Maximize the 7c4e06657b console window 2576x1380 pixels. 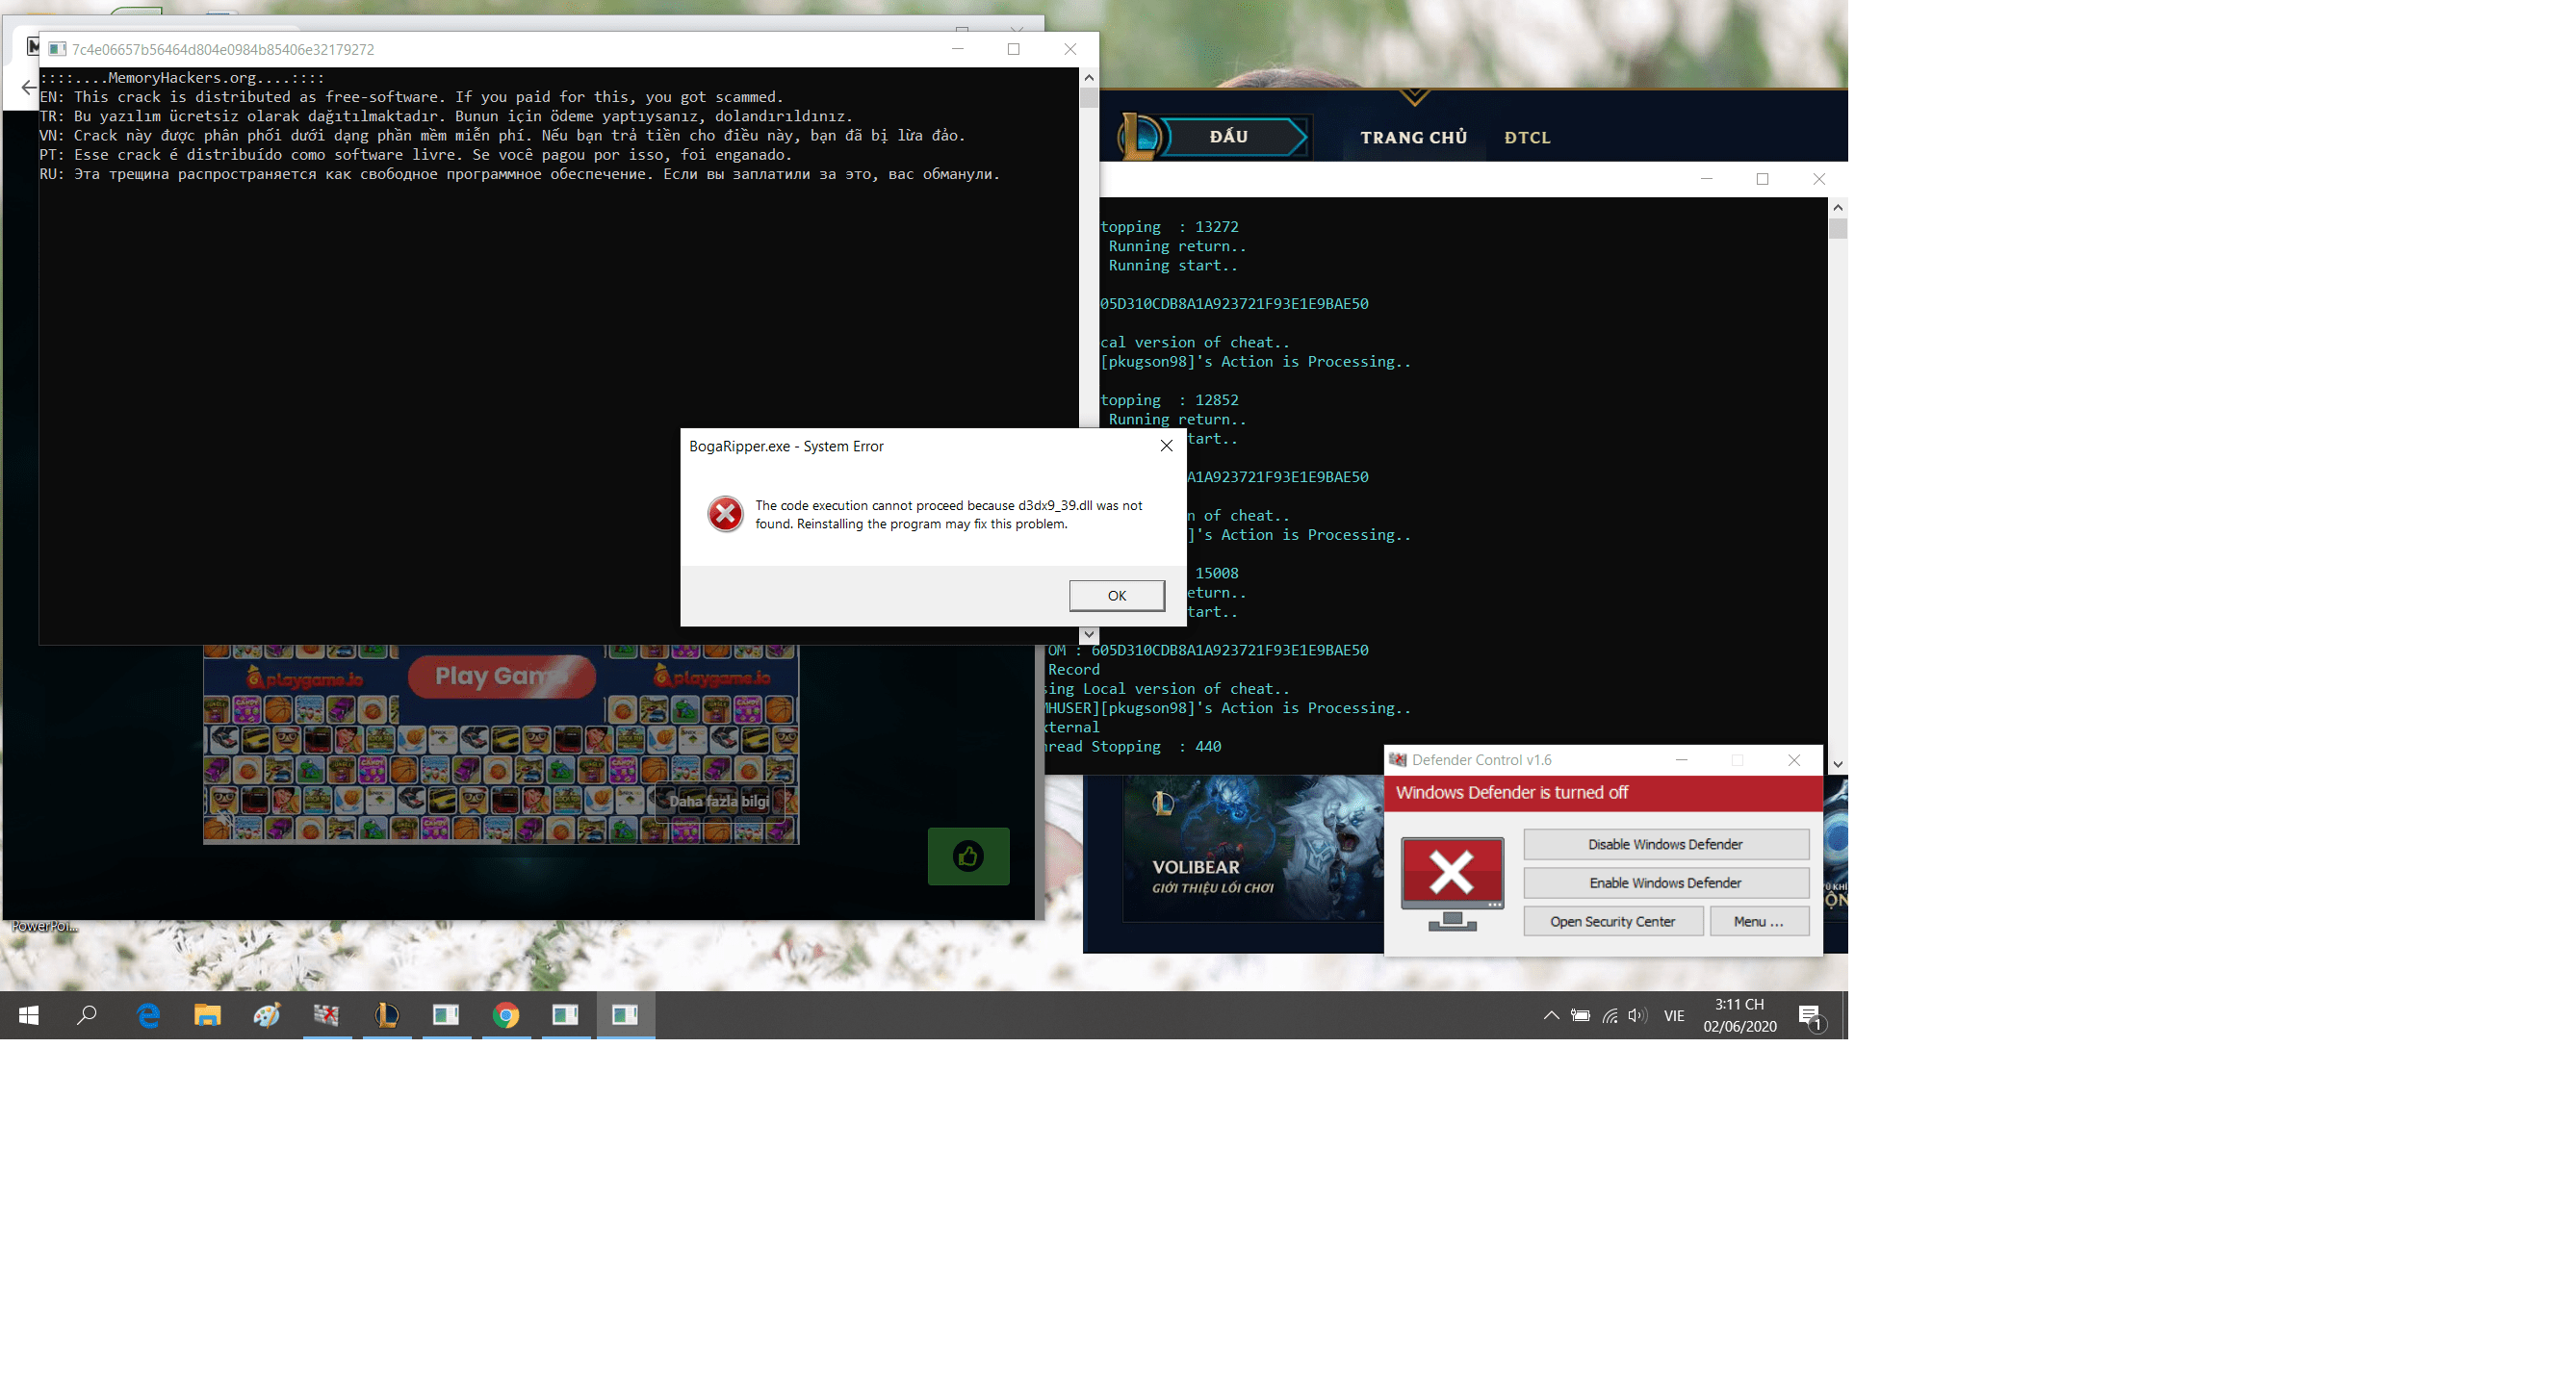1013,49
